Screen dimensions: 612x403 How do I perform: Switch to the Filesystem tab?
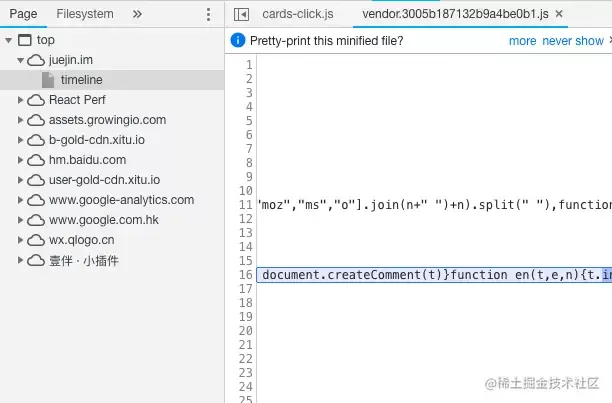85,14
